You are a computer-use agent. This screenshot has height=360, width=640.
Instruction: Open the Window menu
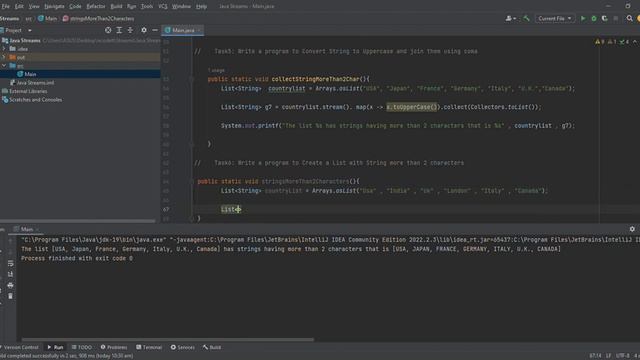[181, 7]
